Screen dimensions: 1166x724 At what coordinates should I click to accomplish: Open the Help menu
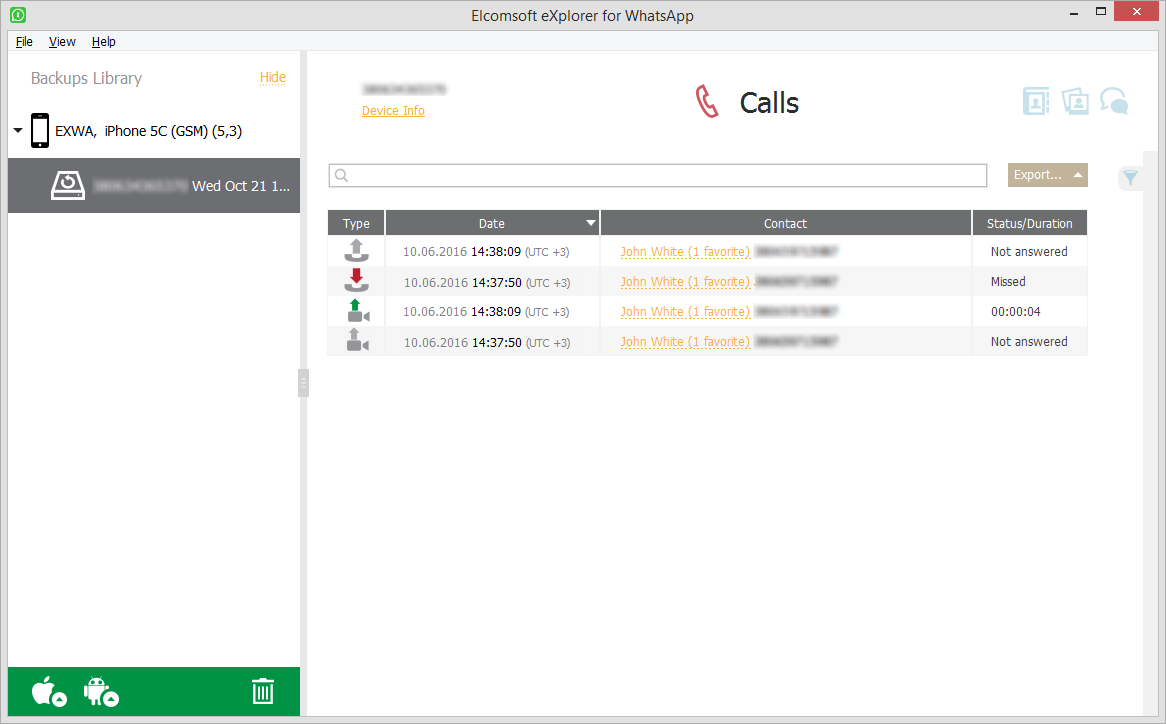click(103, 42)
